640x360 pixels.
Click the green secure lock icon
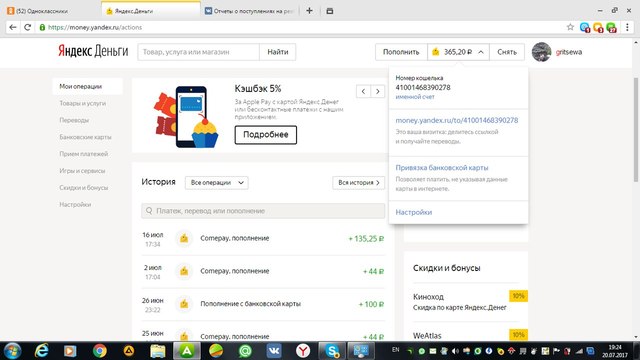[42, 27]
